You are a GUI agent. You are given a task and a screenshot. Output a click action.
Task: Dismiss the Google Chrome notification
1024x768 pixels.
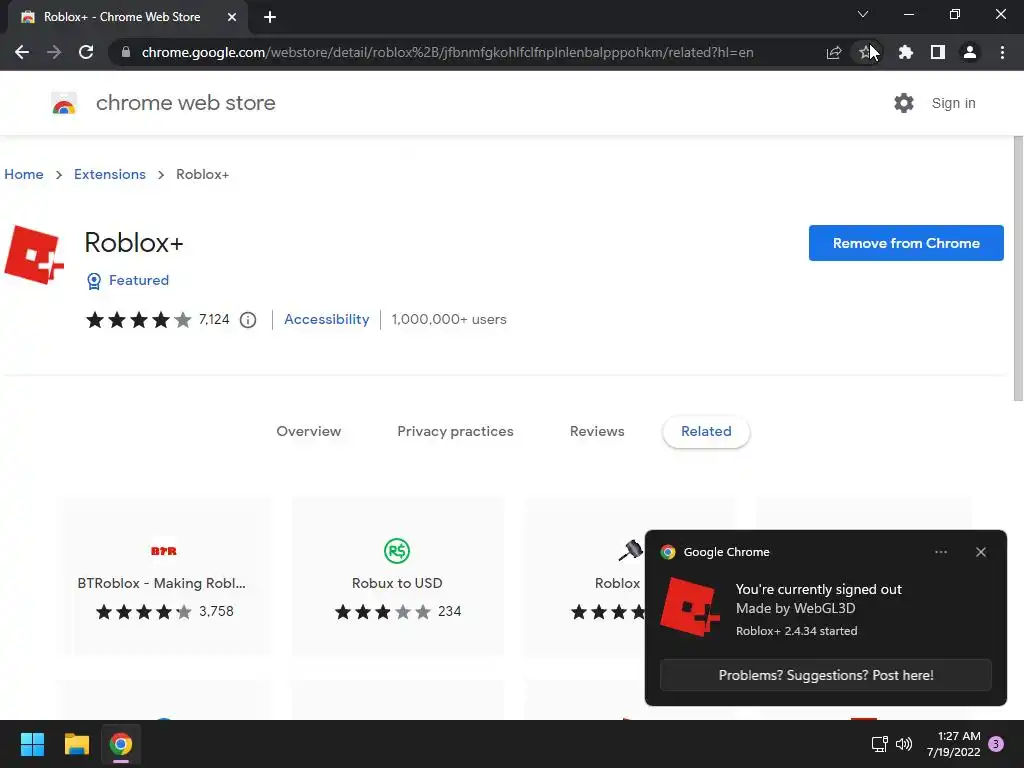tap(981, 552)
